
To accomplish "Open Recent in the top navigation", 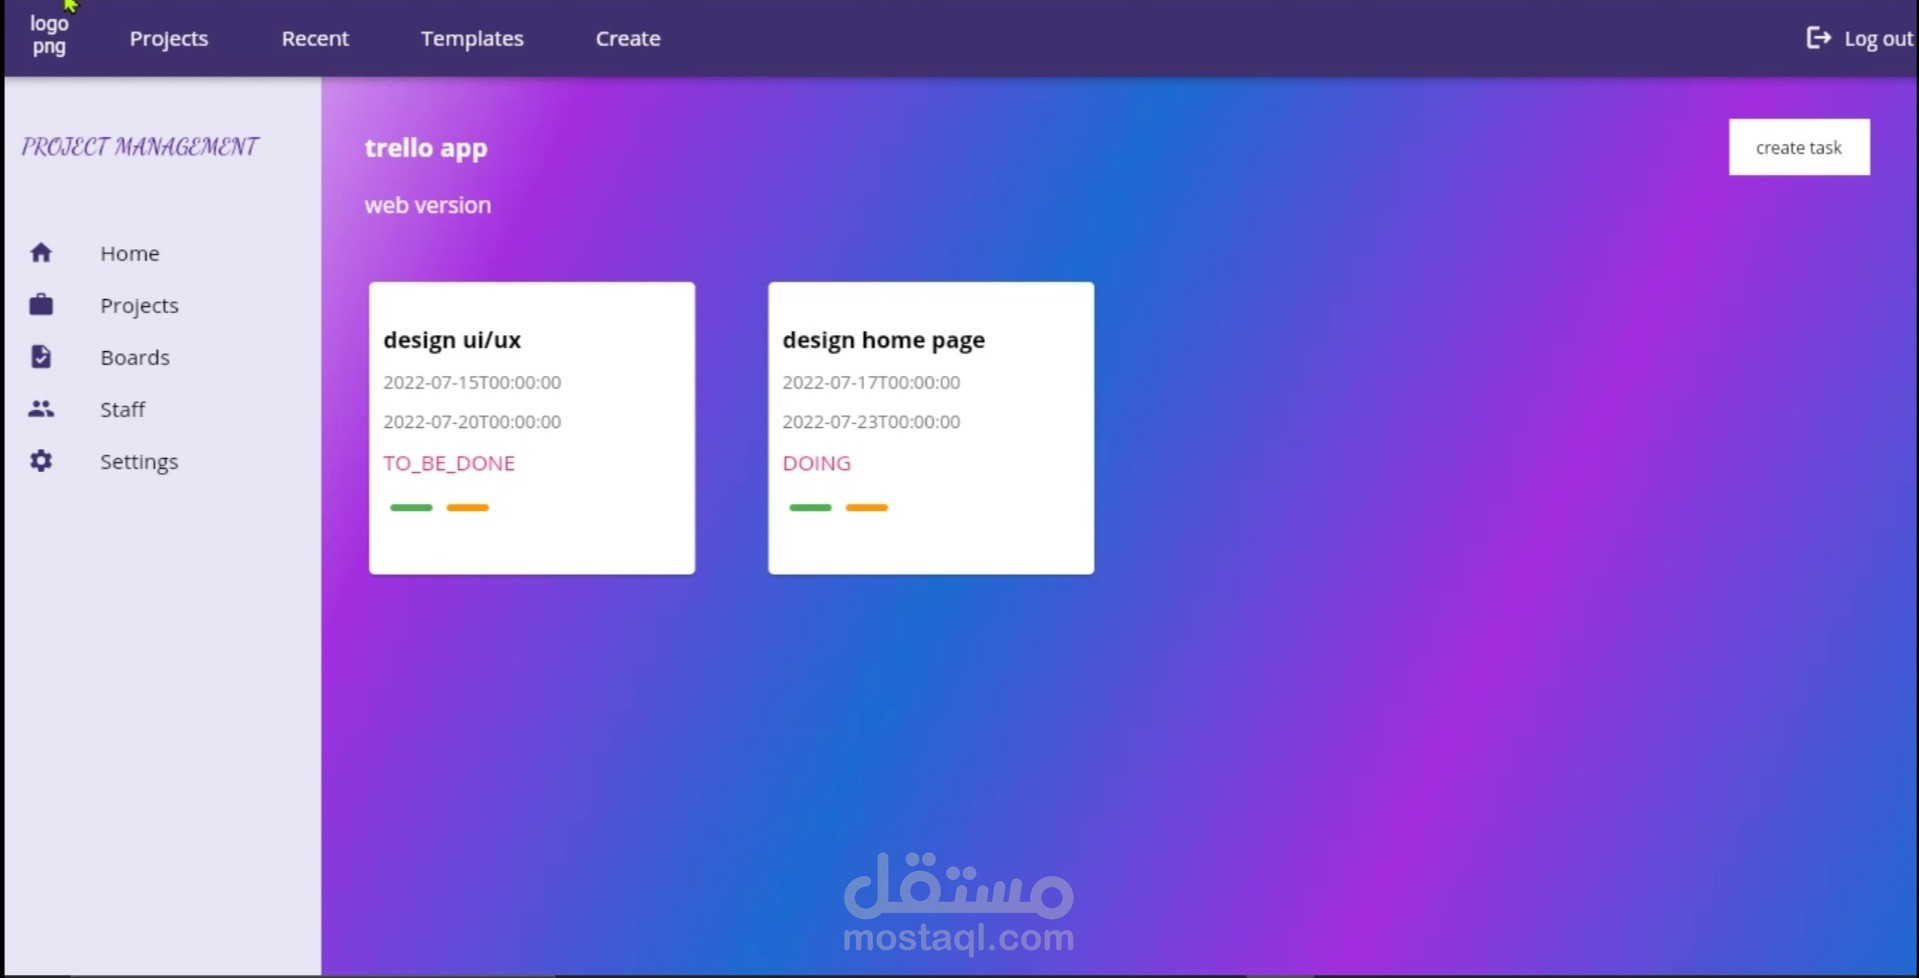I will click(x=315, y=38).
